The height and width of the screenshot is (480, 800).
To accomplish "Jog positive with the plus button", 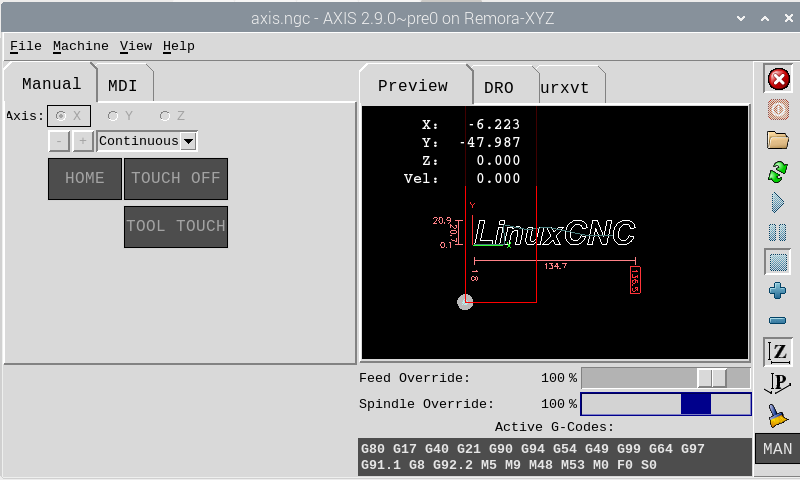I will (83, 141).
